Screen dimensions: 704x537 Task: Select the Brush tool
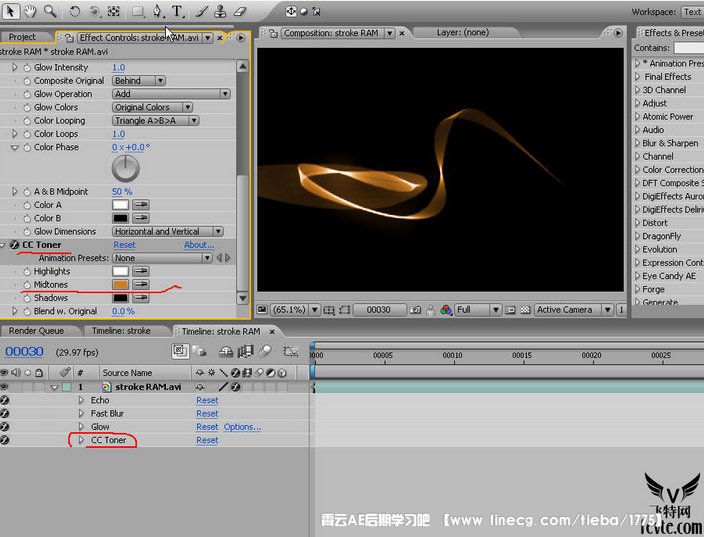pos(201,11)
